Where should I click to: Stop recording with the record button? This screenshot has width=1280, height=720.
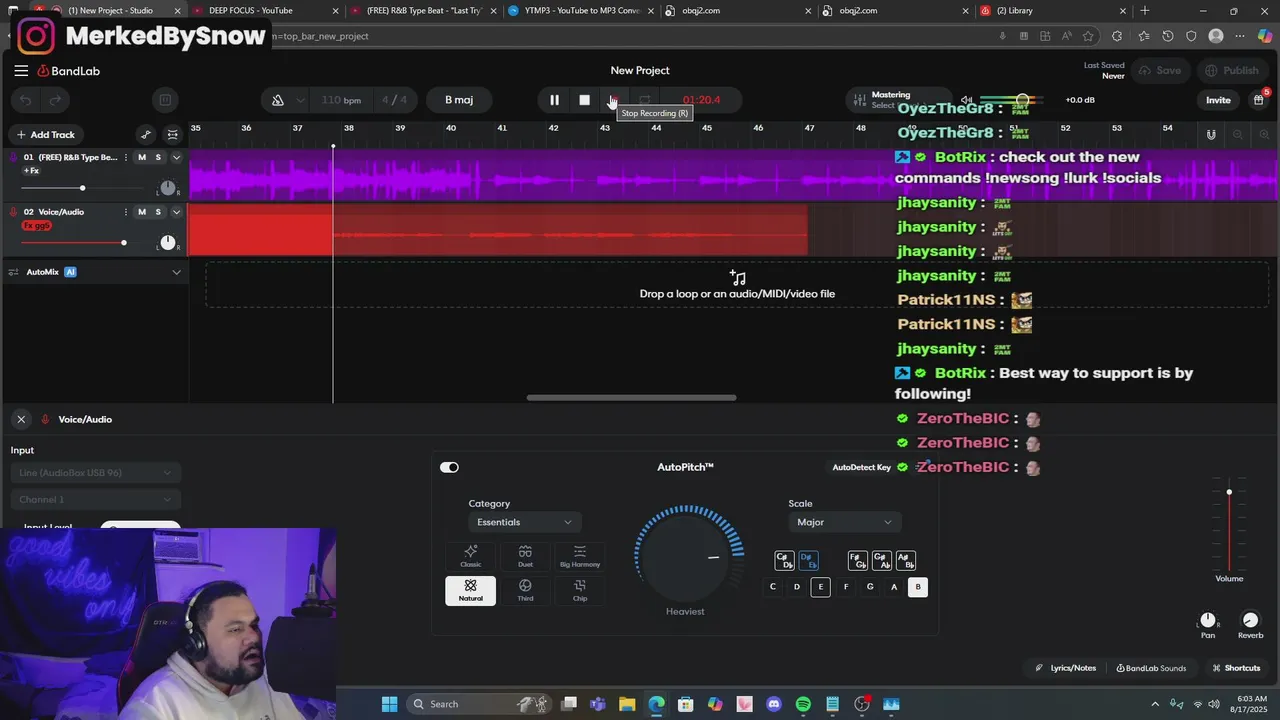click(x=614, y=100)
